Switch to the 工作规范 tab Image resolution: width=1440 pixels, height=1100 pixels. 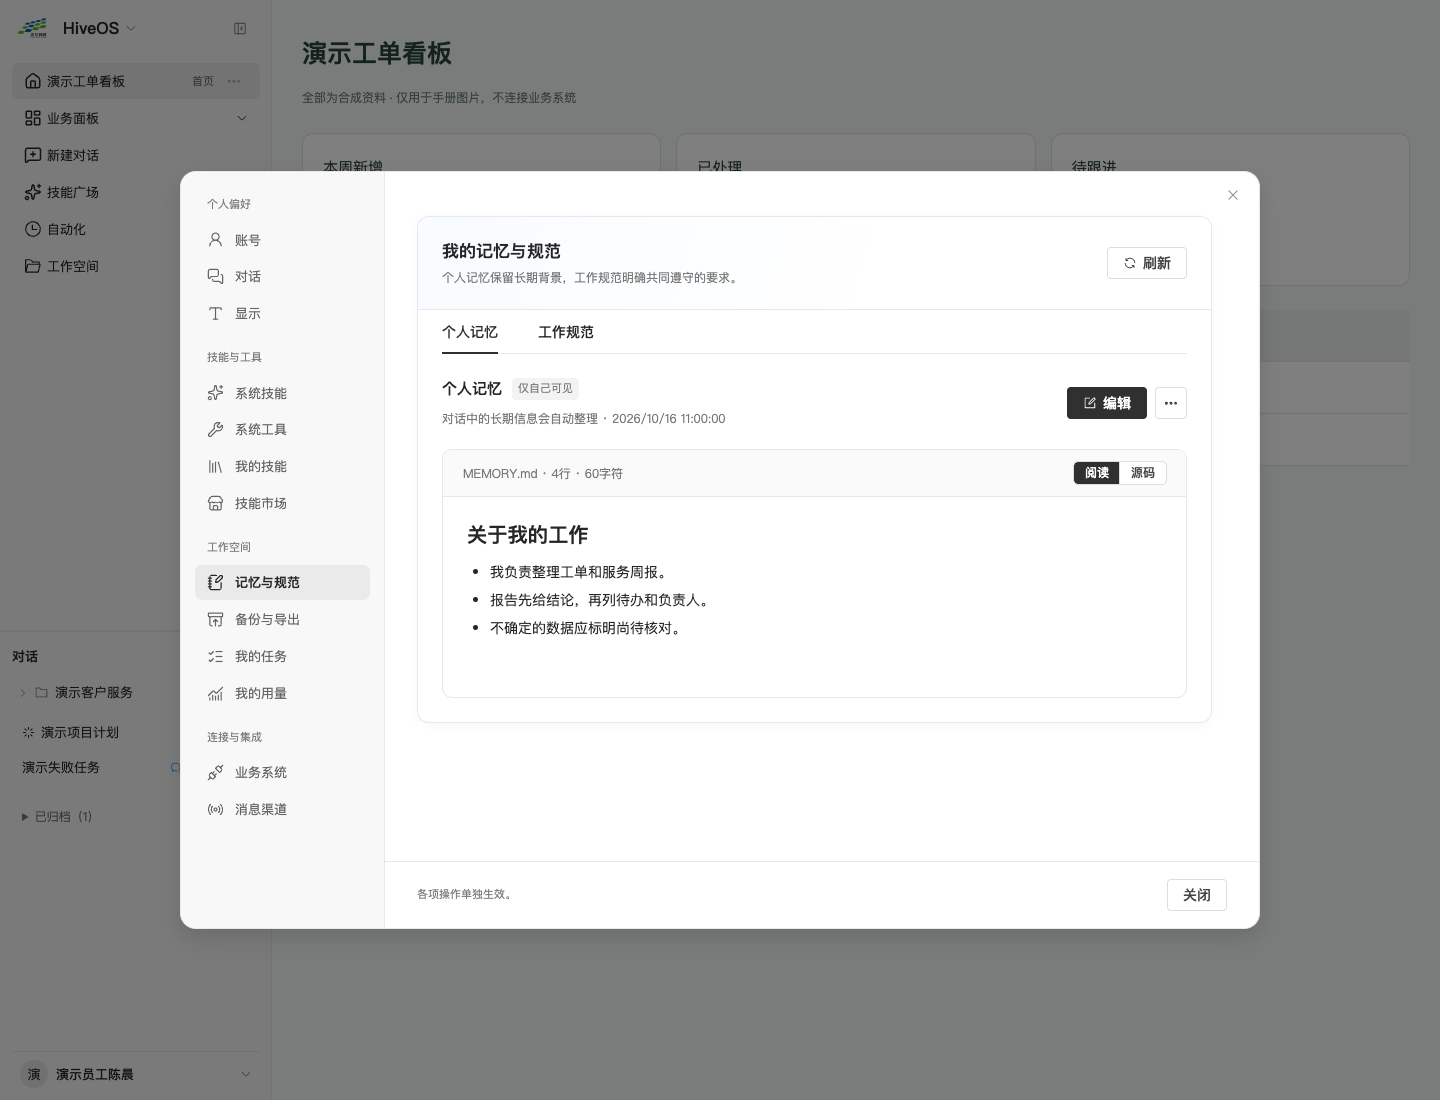(x=566, y=332)
